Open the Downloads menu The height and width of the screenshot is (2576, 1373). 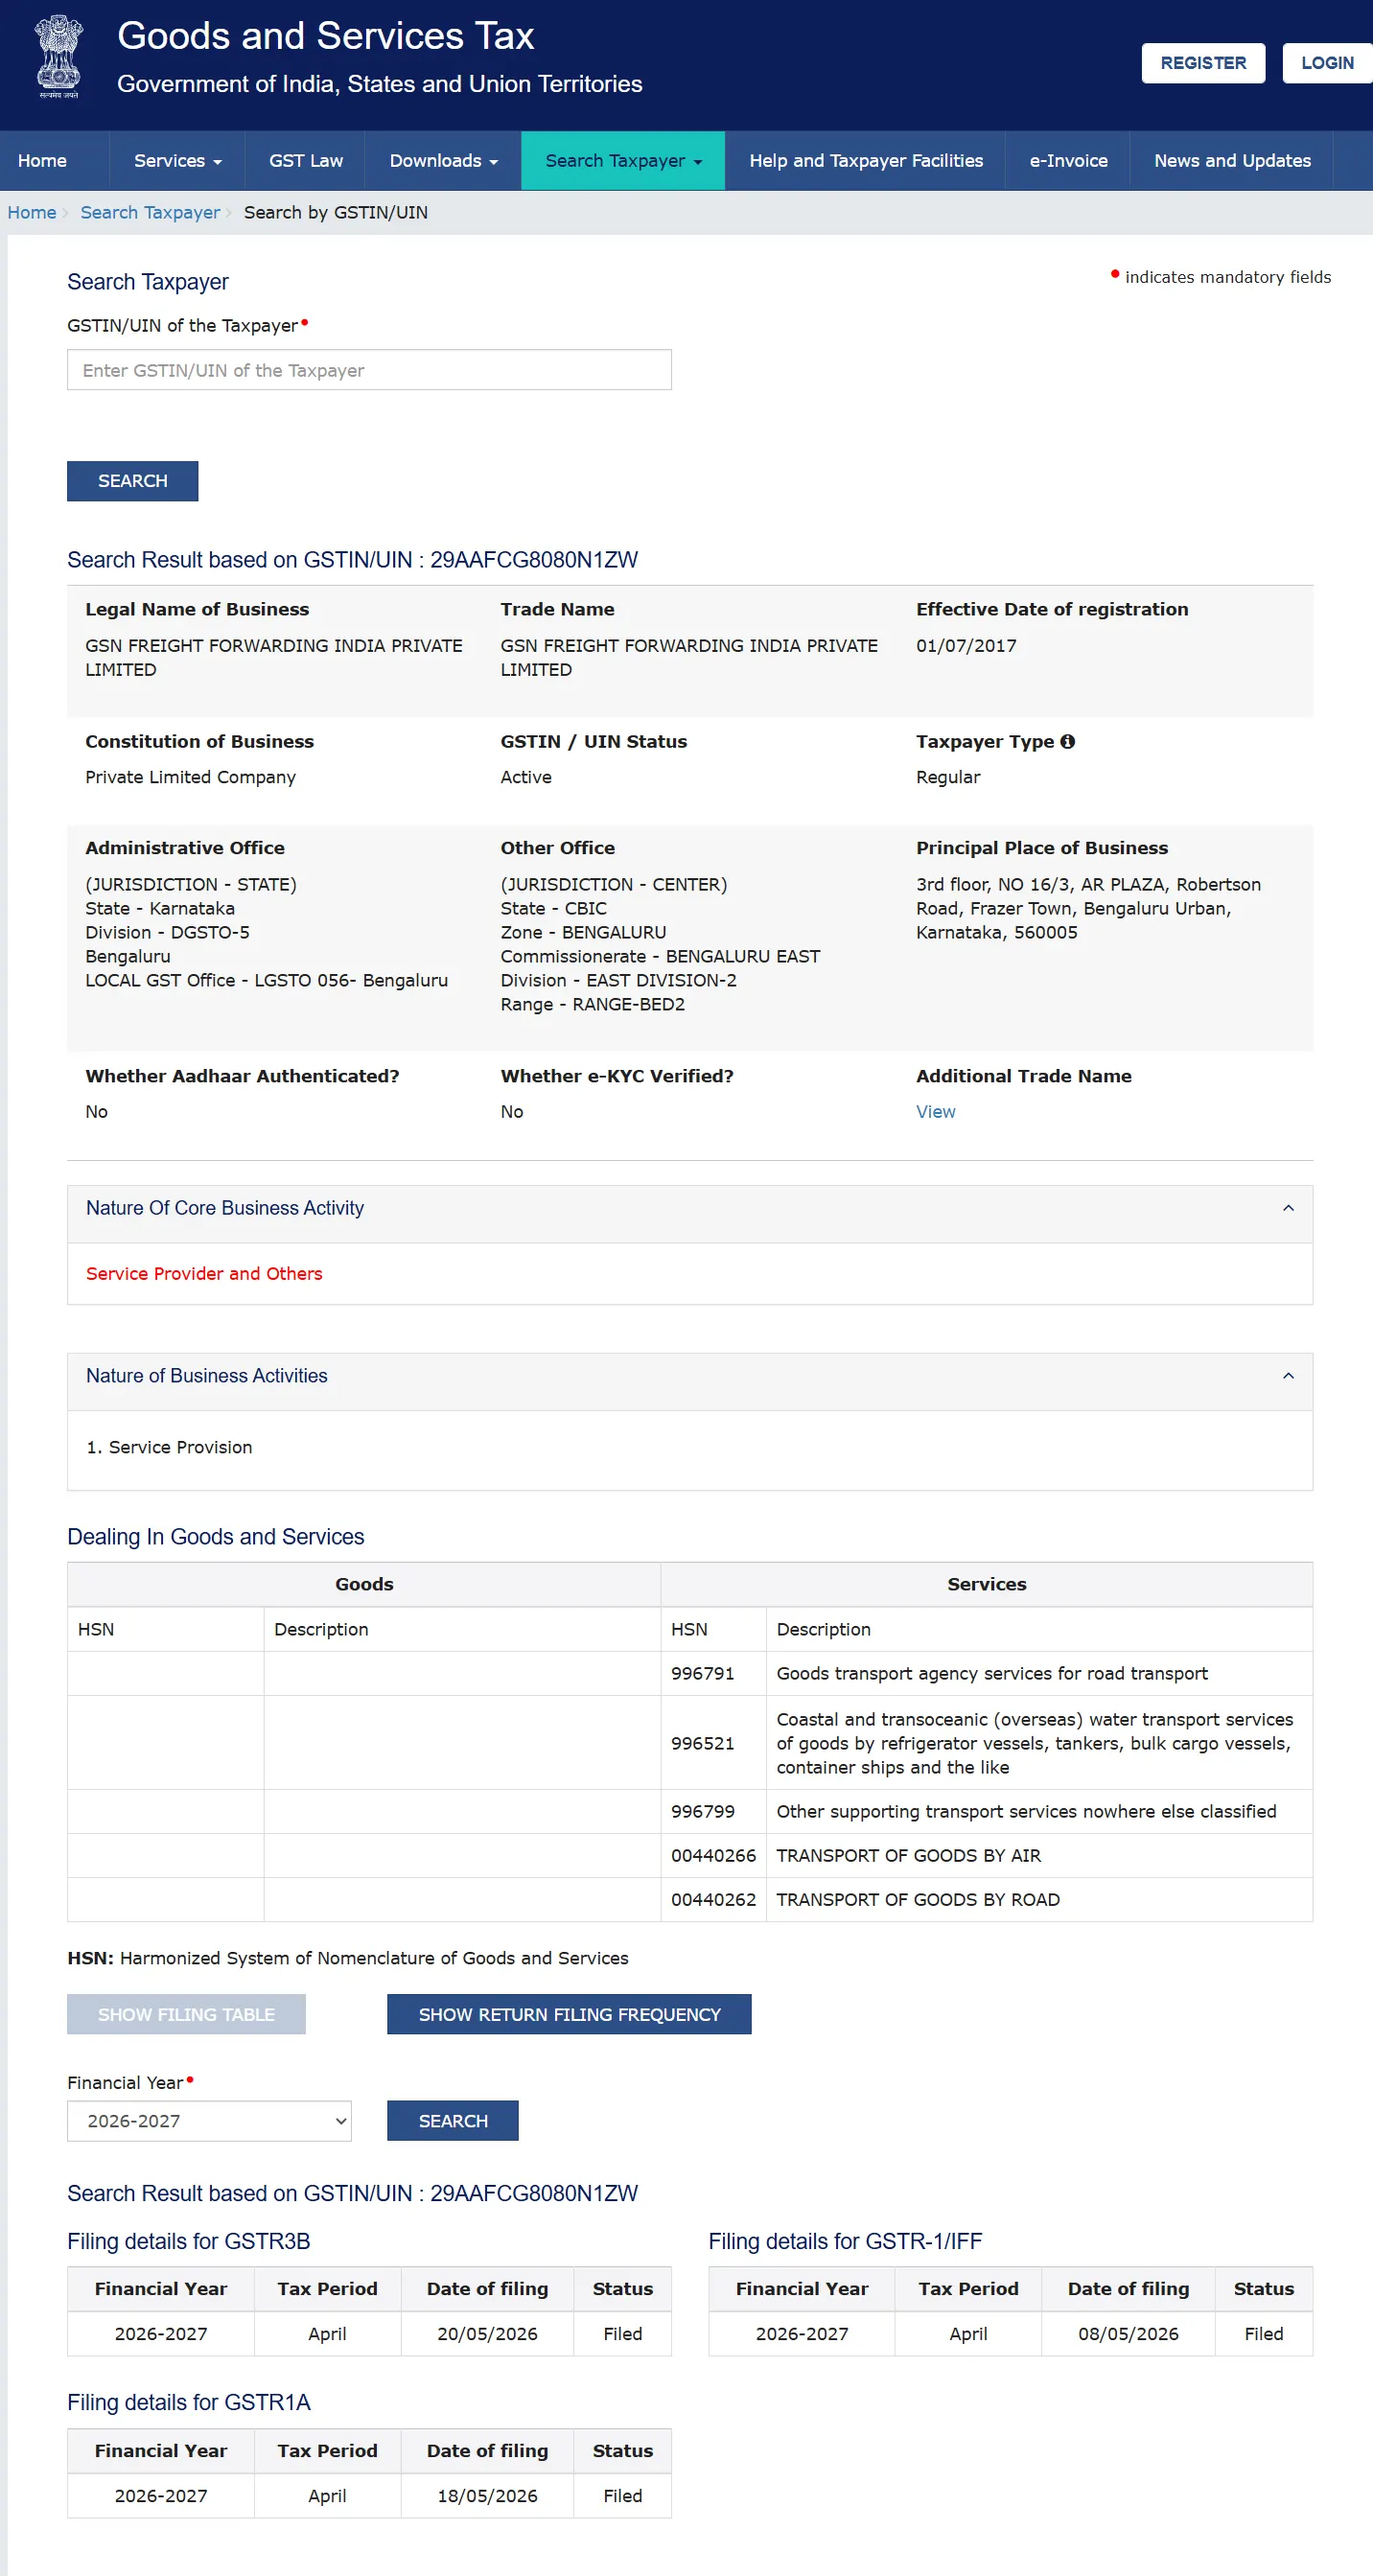click(443, 161)
